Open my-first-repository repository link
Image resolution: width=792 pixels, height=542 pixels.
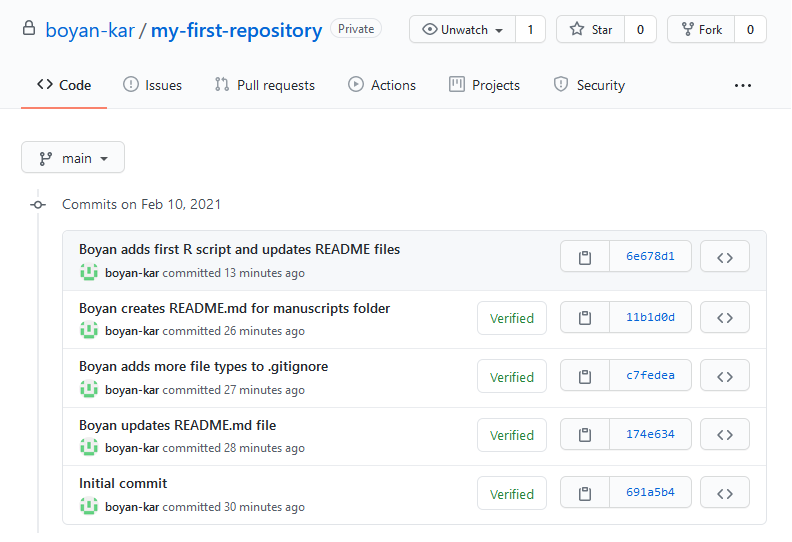pos(236,30)
